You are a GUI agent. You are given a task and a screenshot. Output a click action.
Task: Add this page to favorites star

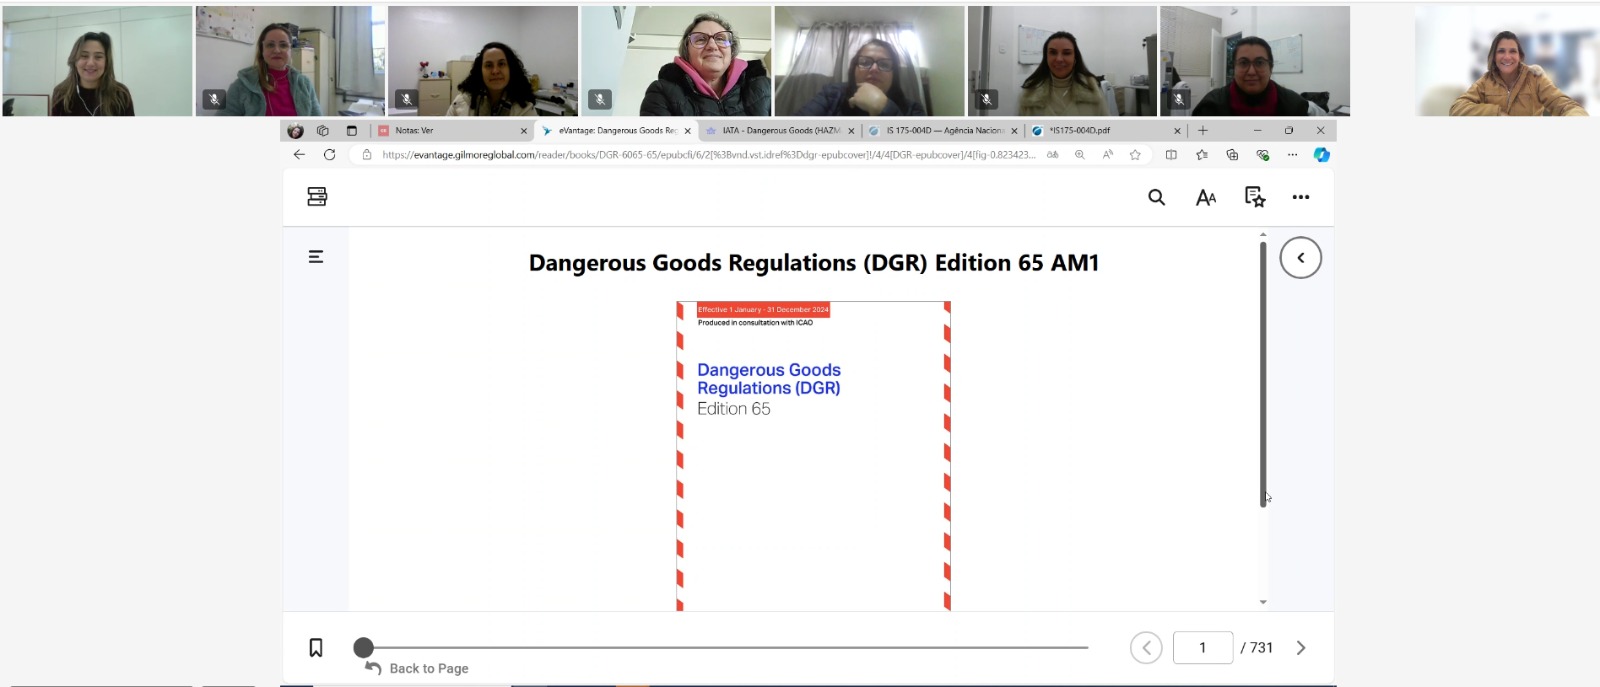click(1135, 155)
